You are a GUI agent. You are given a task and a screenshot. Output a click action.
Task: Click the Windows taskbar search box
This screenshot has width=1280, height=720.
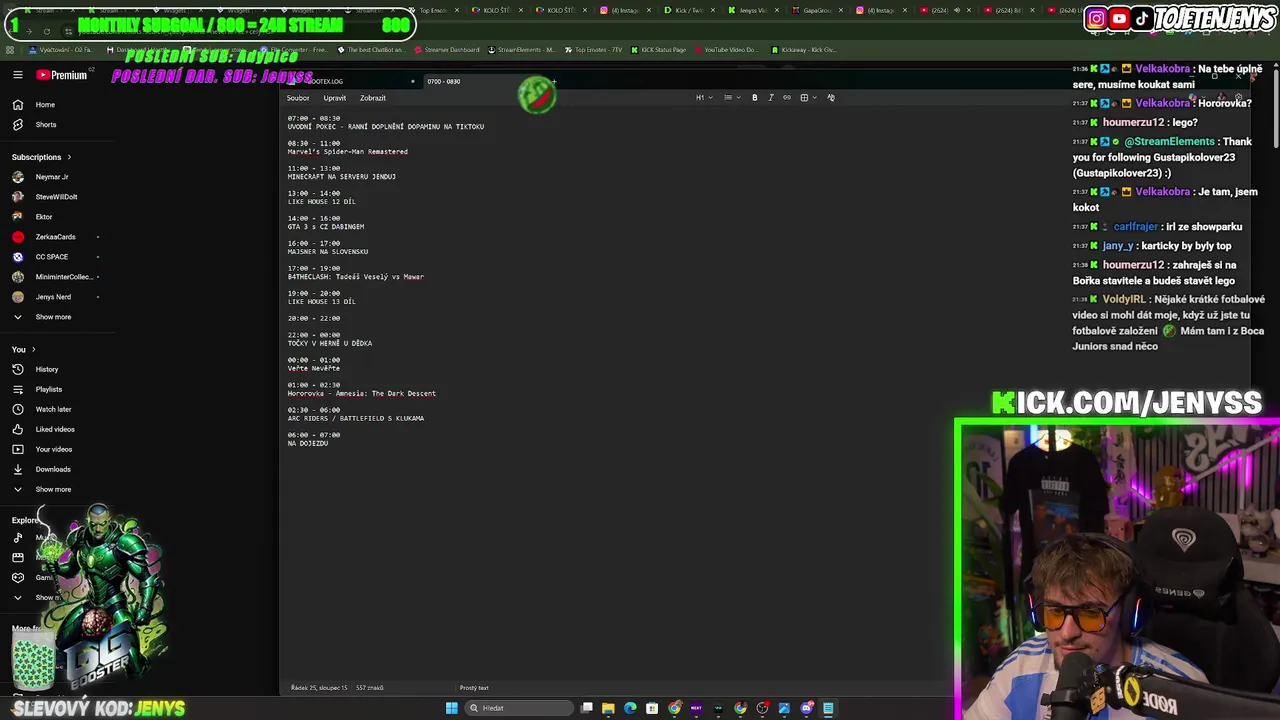[x=520, y=708]
